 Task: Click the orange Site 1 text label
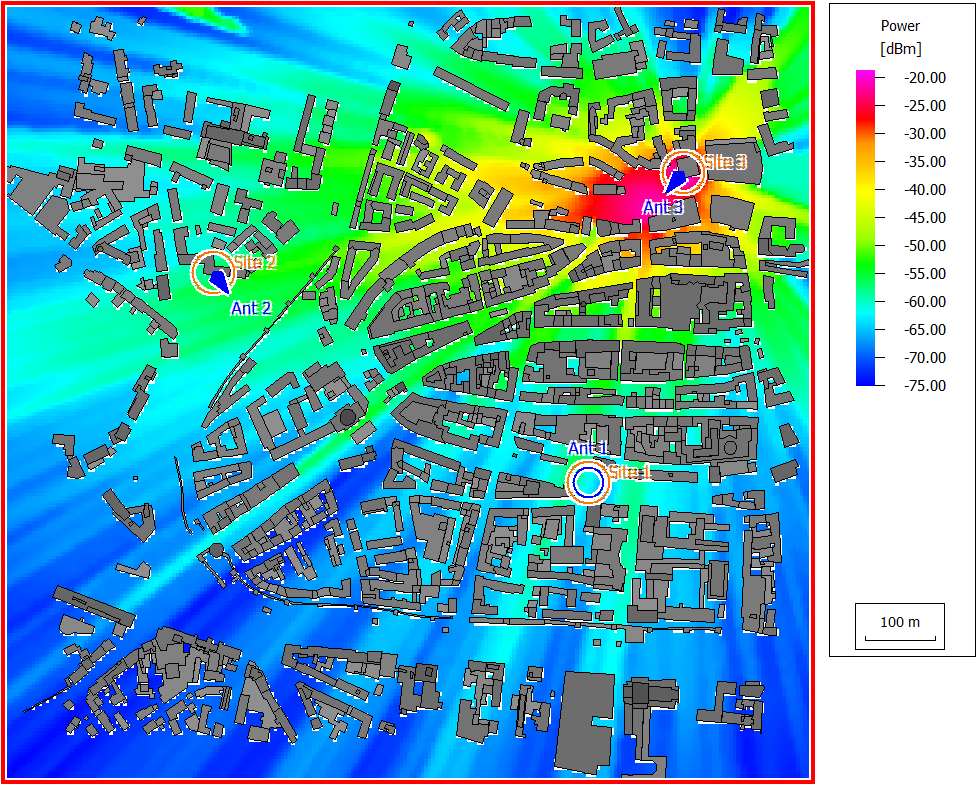[629, 472]
